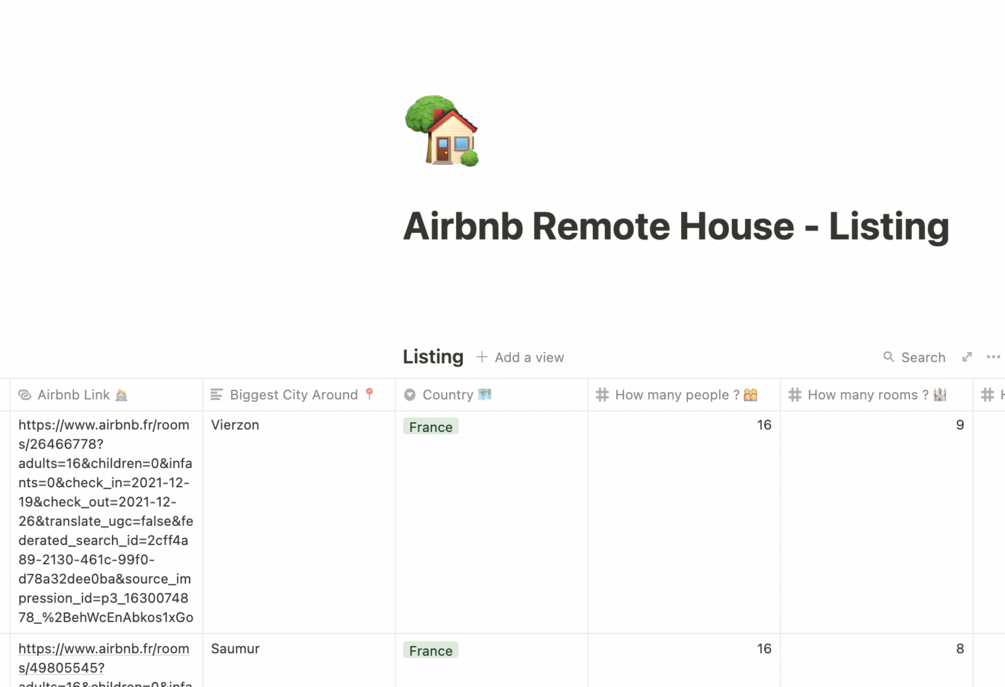1005x687 pixels.
Task: Click the select-type icon on the Country header
Action: [x=410, y=394]
